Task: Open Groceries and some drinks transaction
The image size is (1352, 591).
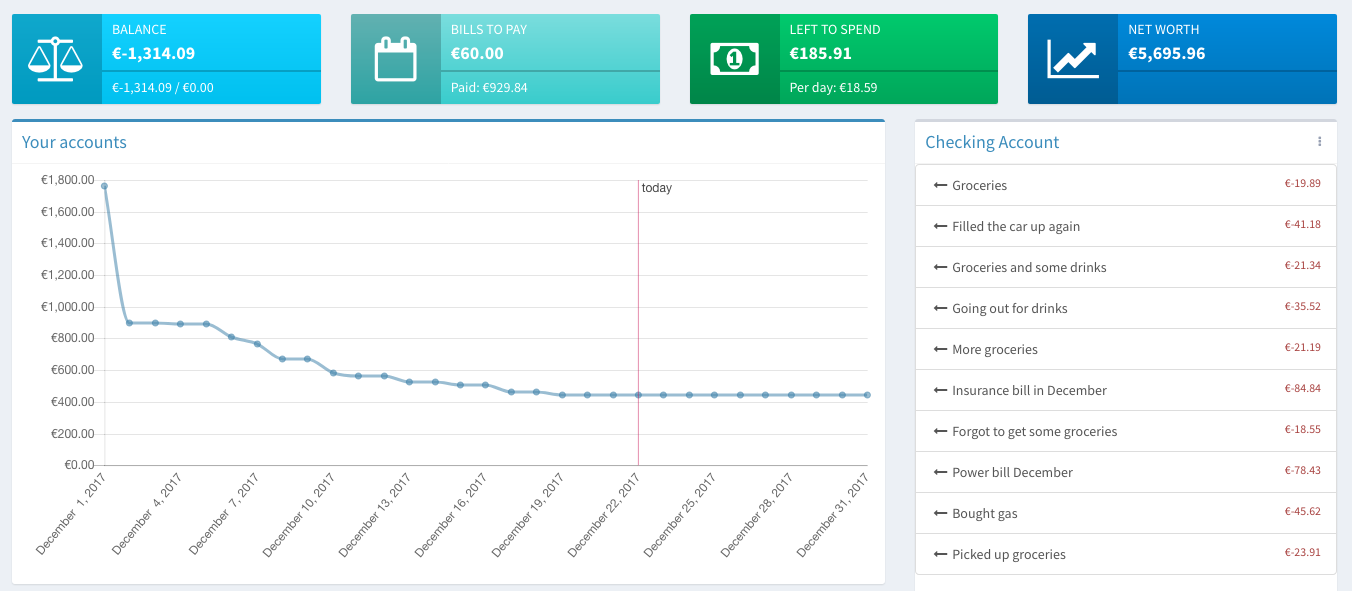Action: click(1029, 268)
